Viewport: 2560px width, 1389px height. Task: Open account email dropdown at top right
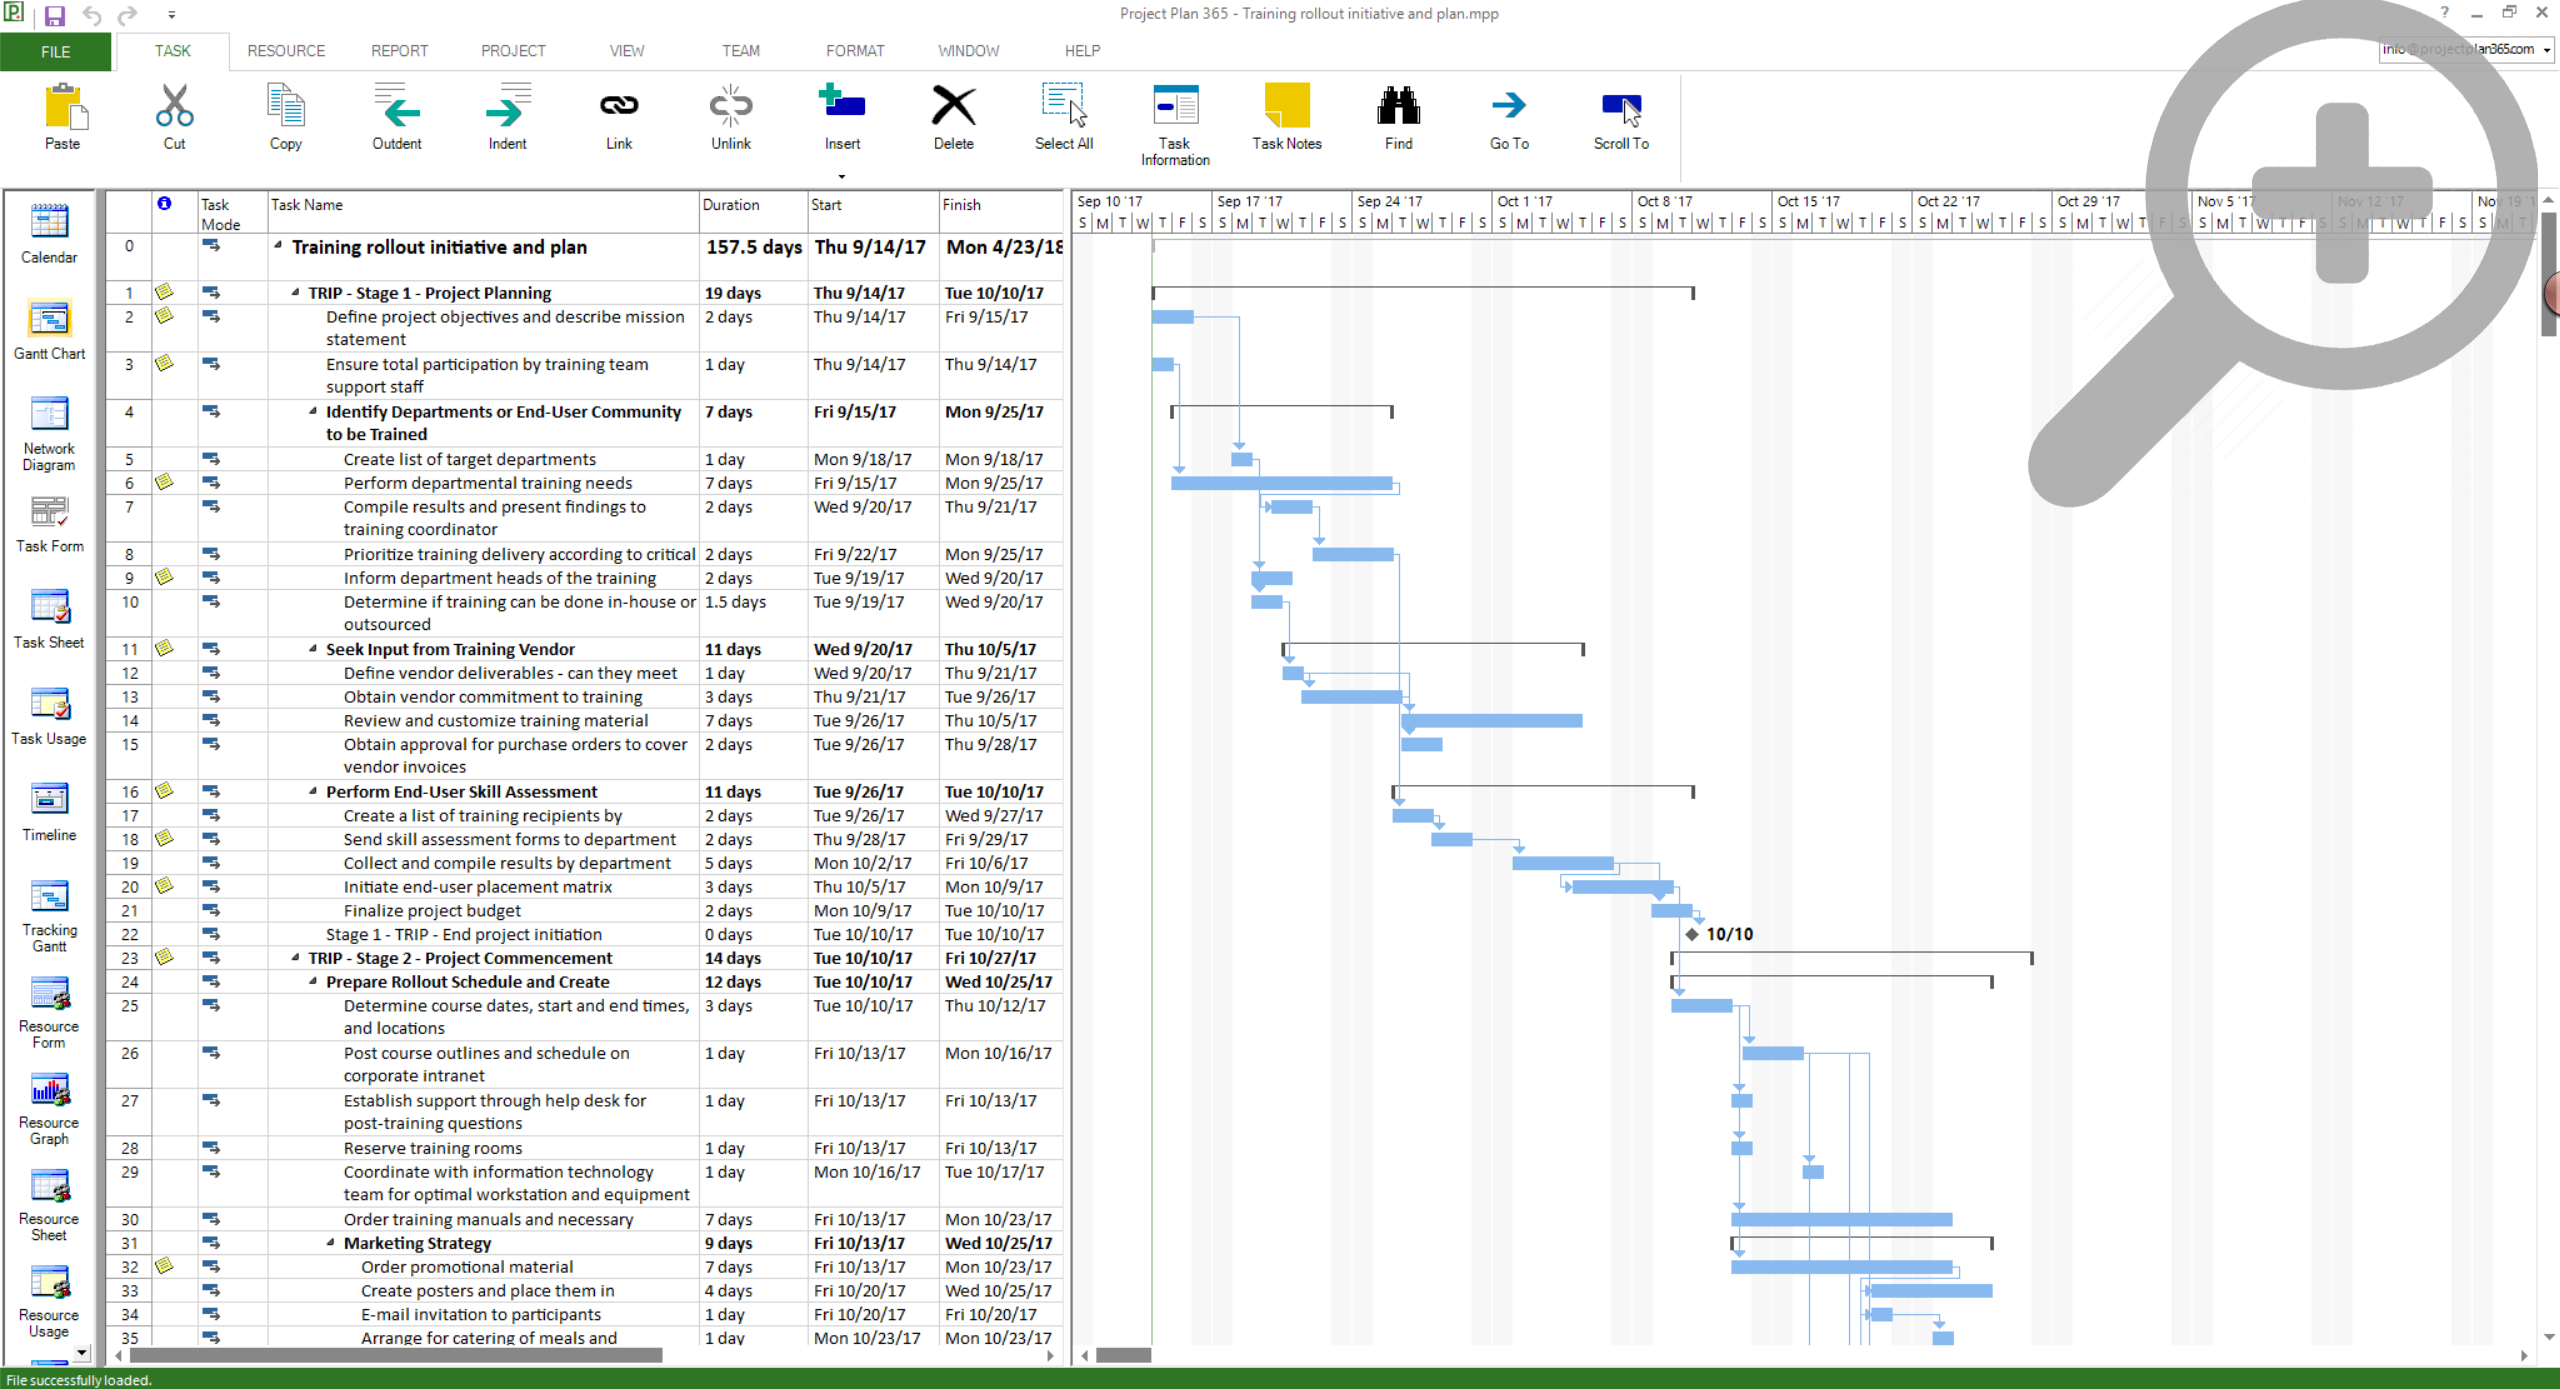(2547, 50)
